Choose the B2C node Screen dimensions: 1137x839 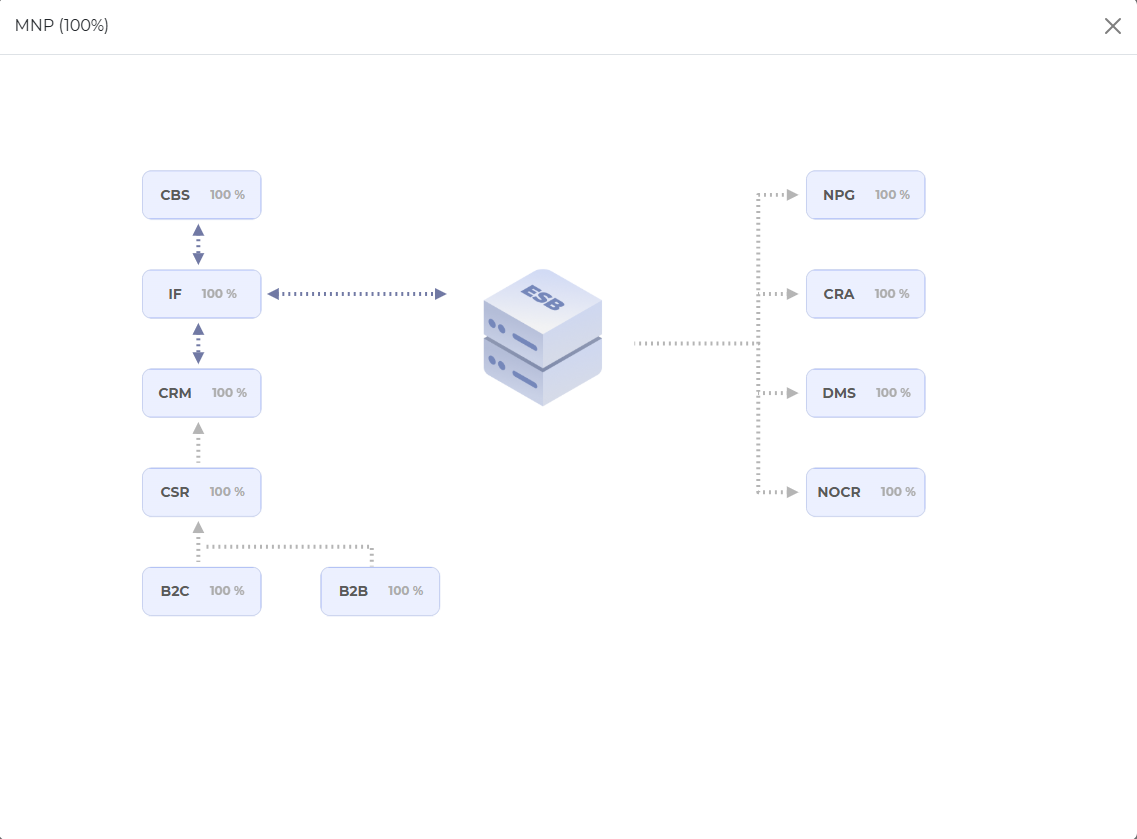pos(201,591)
